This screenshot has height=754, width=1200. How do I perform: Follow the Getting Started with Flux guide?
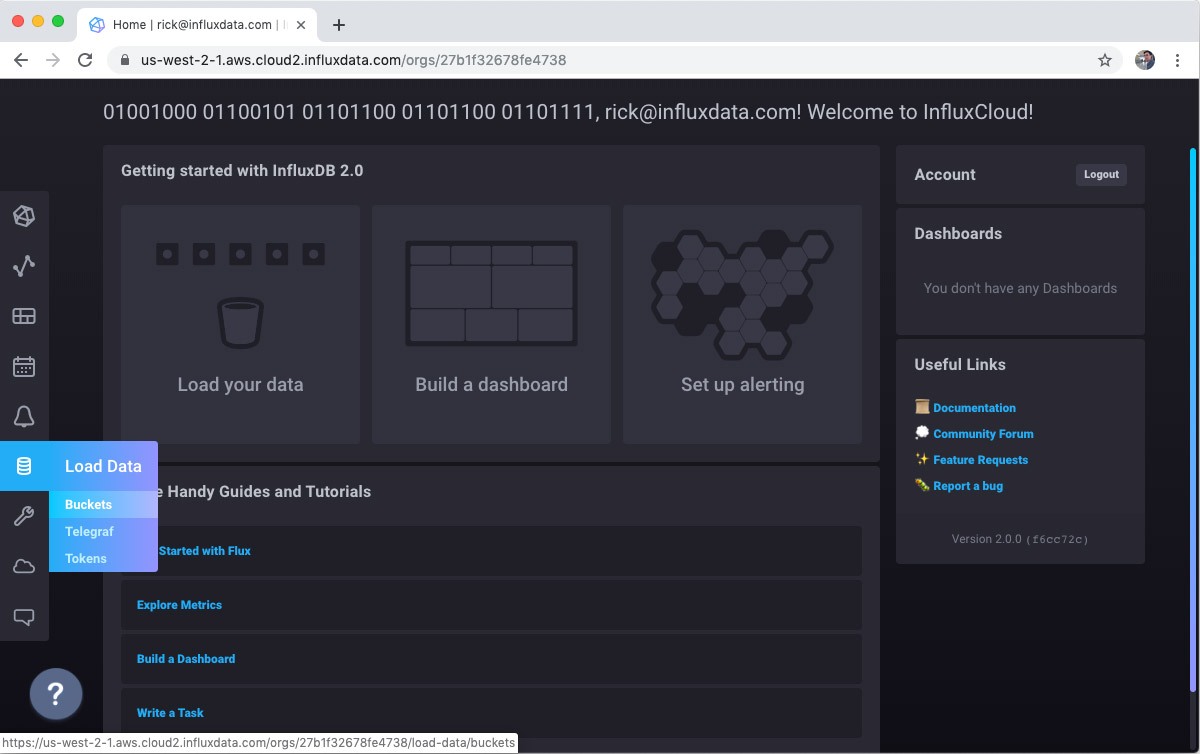click(x=204, y=550)
